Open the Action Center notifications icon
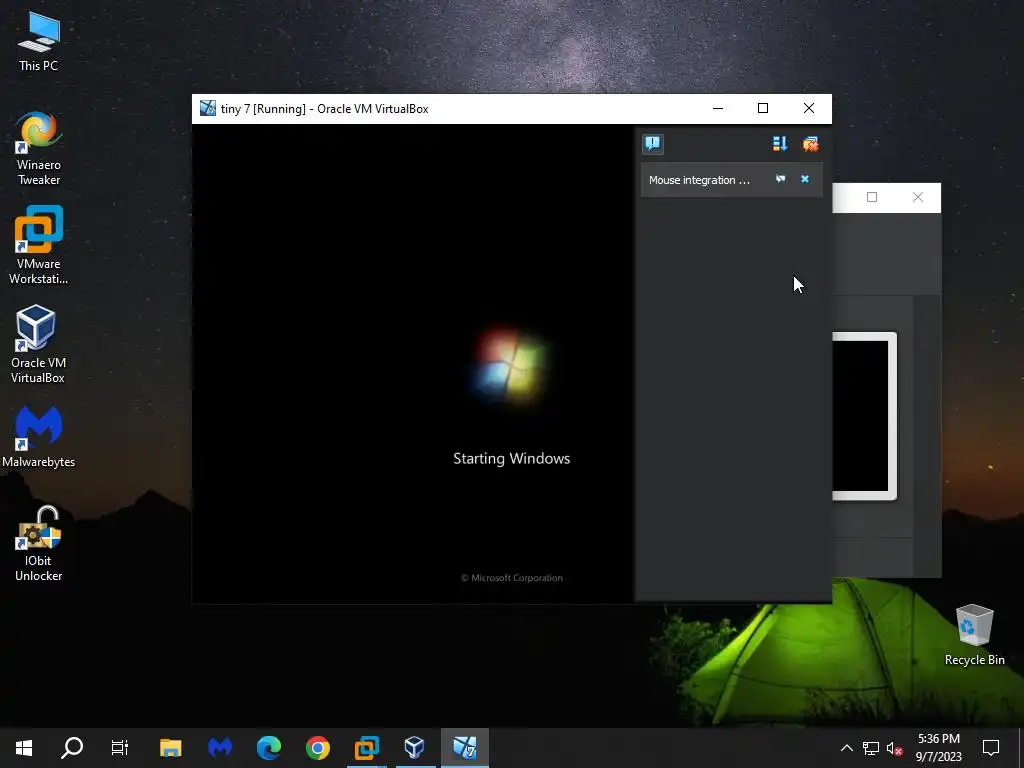The image size is (1024, 768). pyautogui.click(x=991, y=748)
